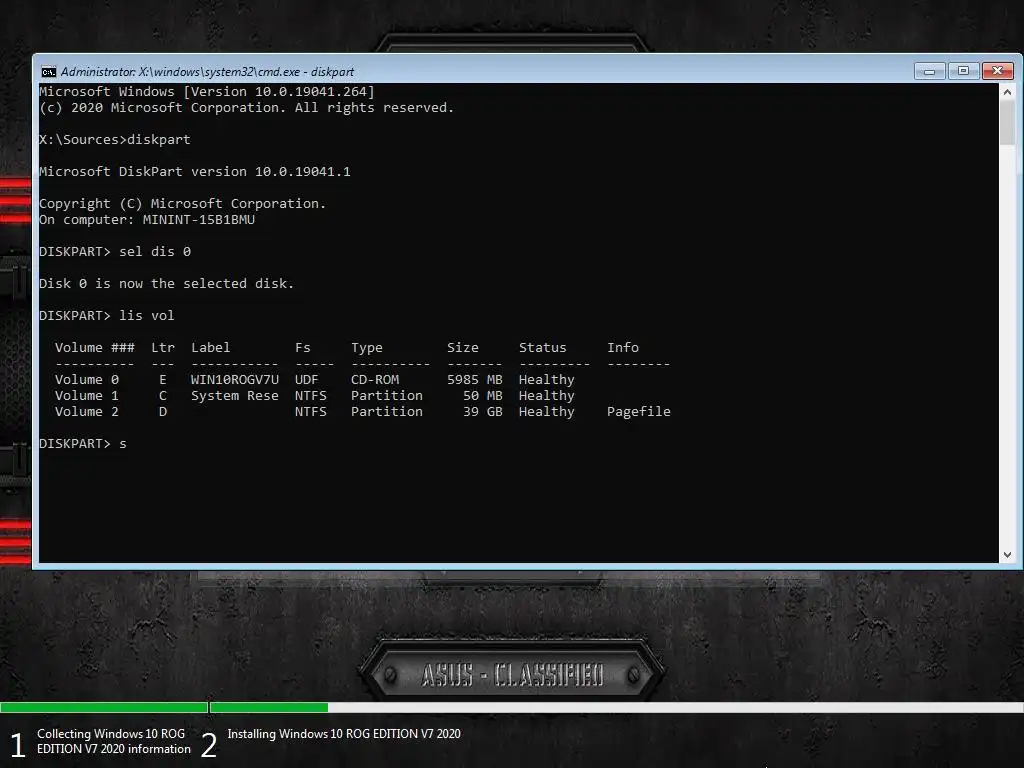Click the WIN10ROGV7U volume label
The height and width of the screenshot is (768, 1024).
(x=234, y=379)
